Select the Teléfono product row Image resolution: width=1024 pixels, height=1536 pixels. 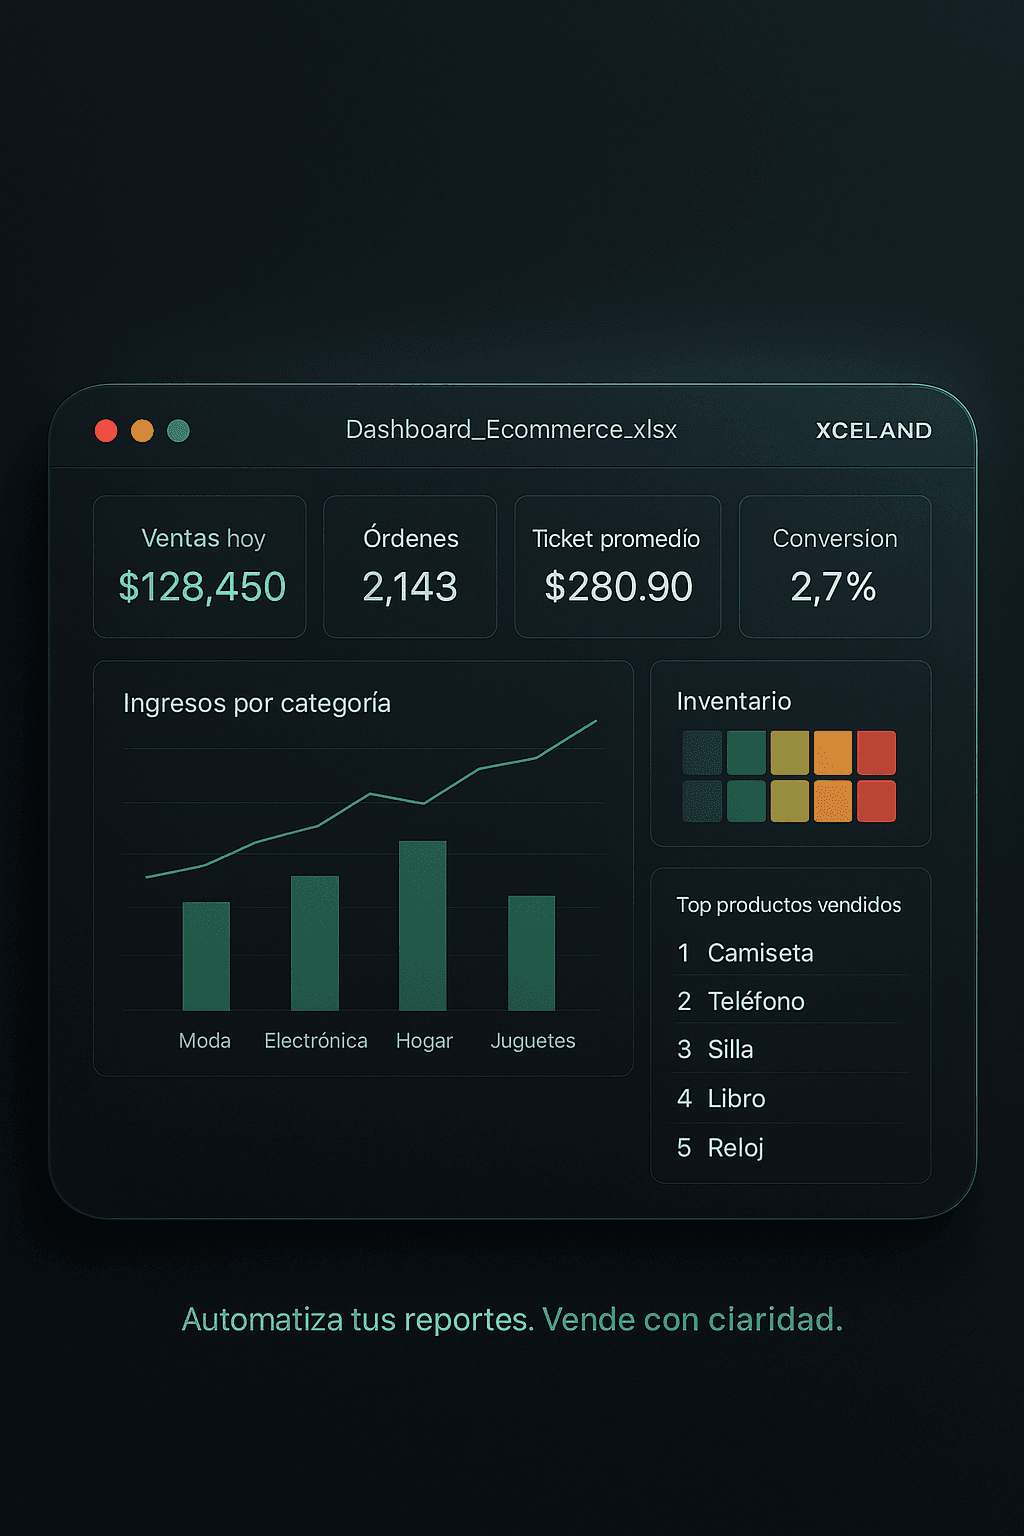pyautogui.click(x=791, y=1001)
